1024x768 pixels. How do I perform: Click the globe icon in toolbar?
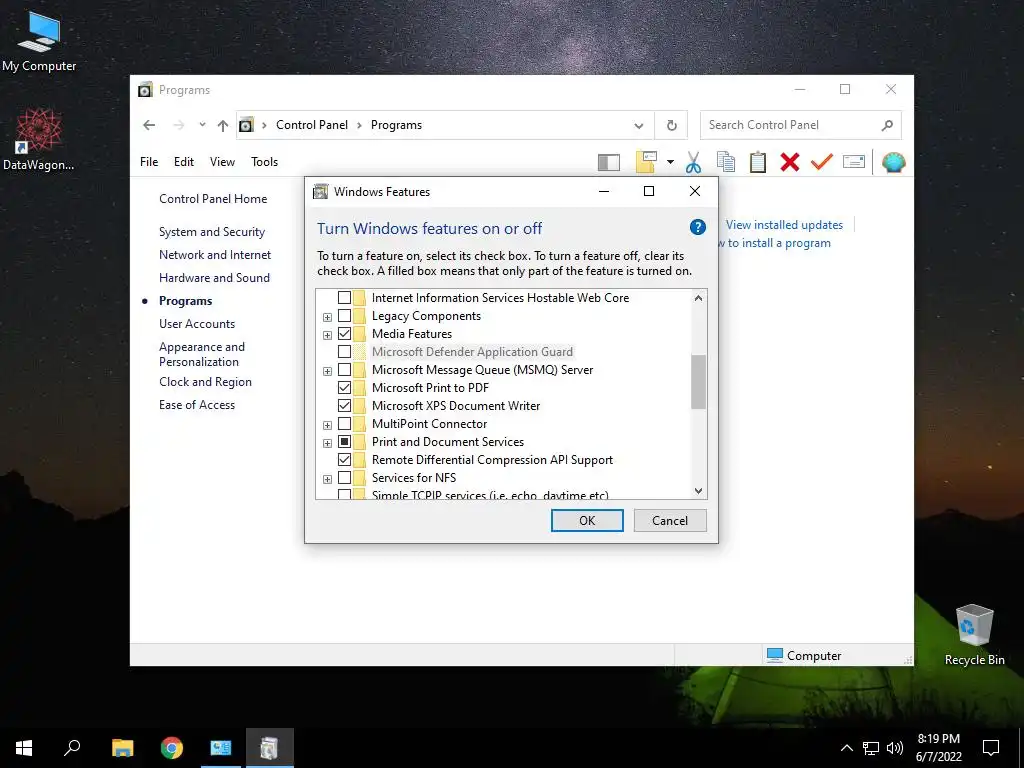pos(893,162)
